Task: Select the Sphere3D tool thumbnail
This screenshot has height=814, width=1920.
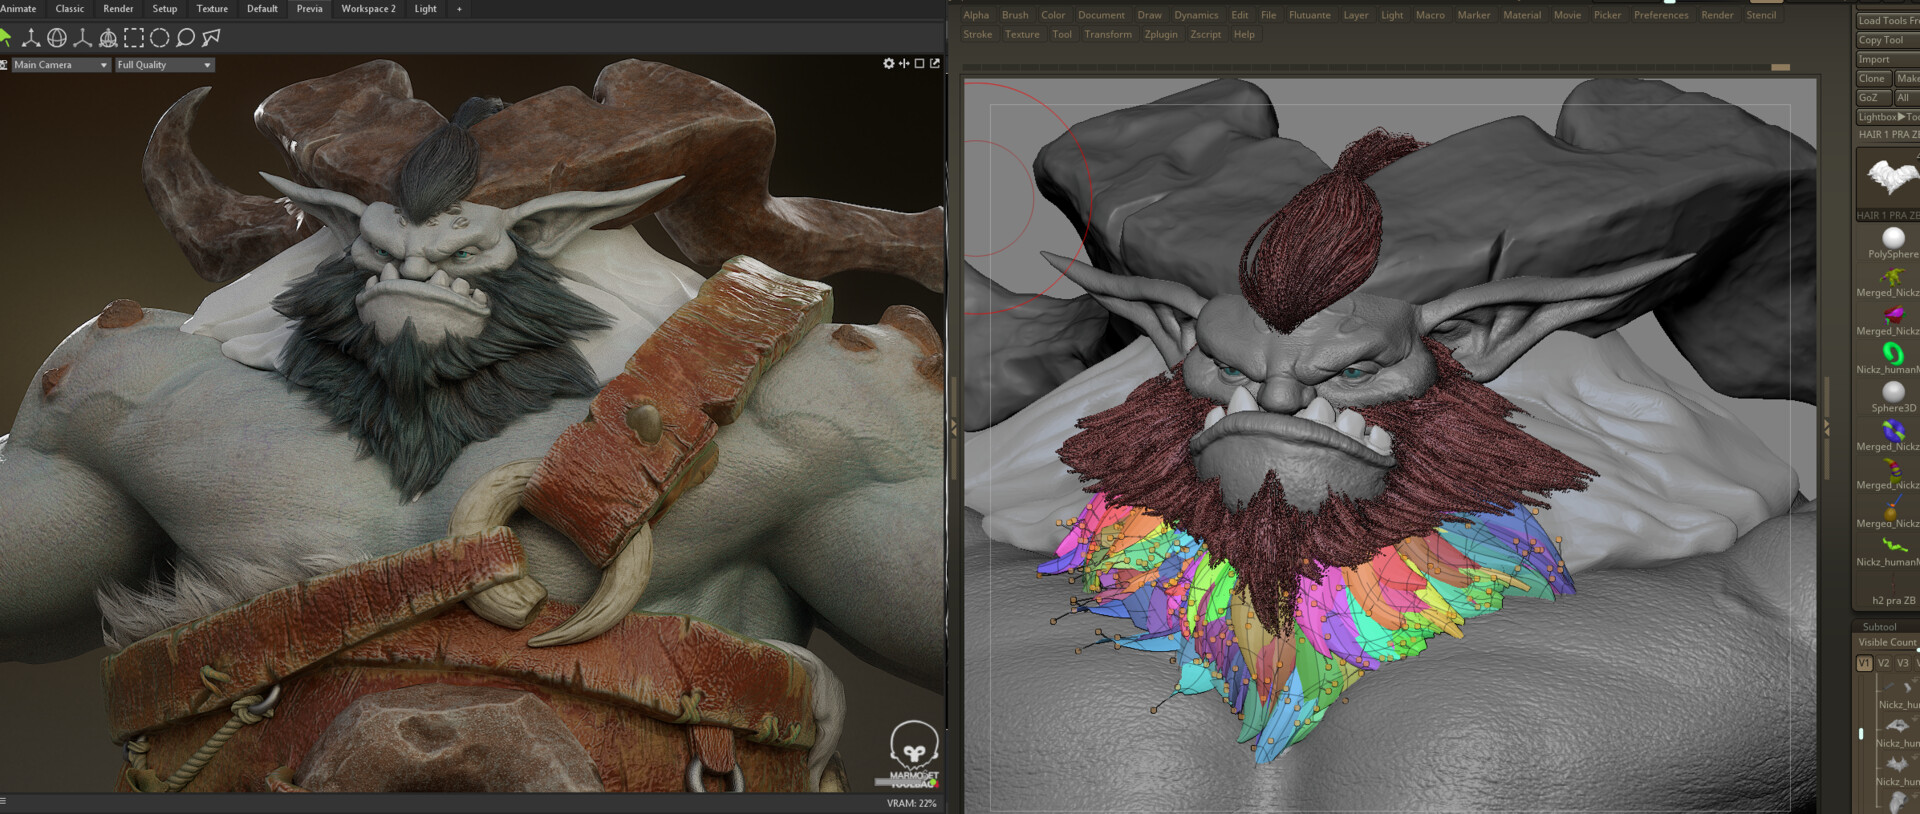Action: click(x=1893, y=396)
